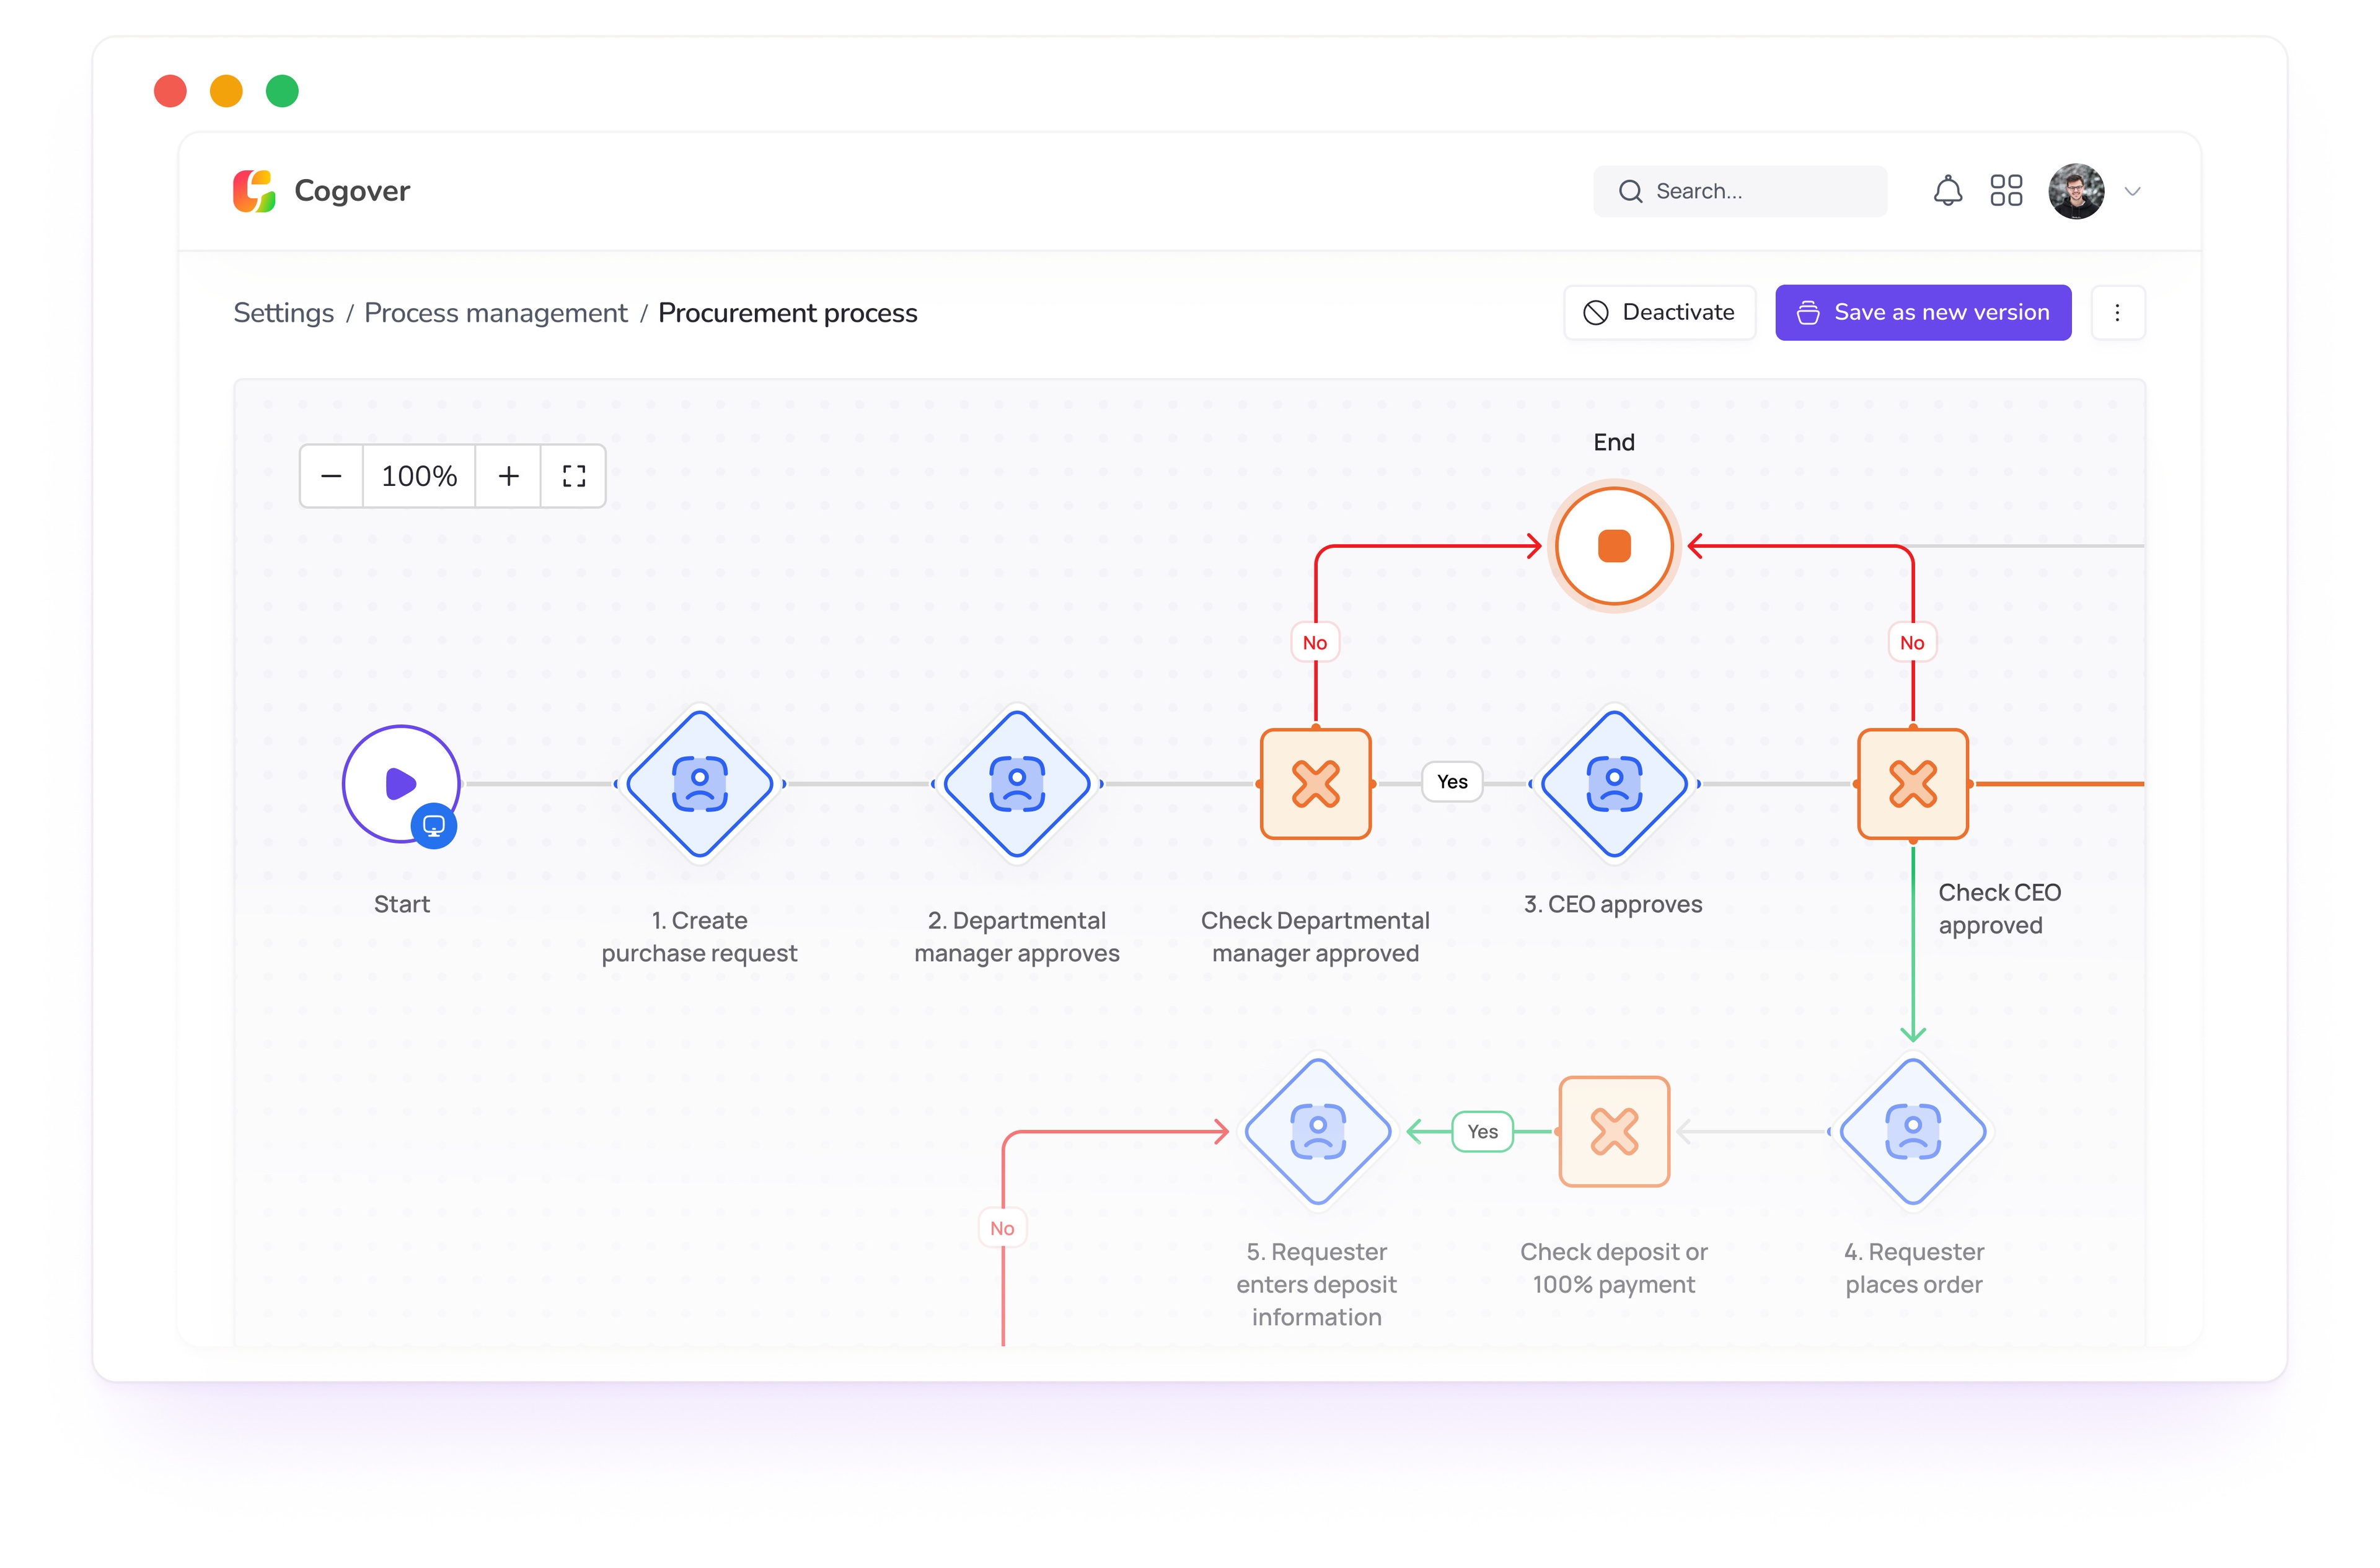Click the 'Check CEO approved' label
The height and width of the screenshot is (1568, 2380).
[x=1999, y=909]
